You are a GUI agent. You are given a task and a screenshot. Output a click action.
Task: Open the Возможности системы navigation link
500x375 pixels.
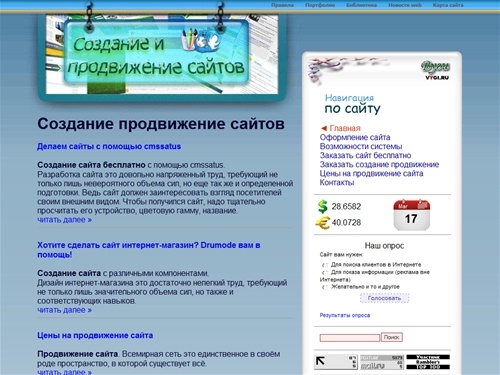coord(361,146)
